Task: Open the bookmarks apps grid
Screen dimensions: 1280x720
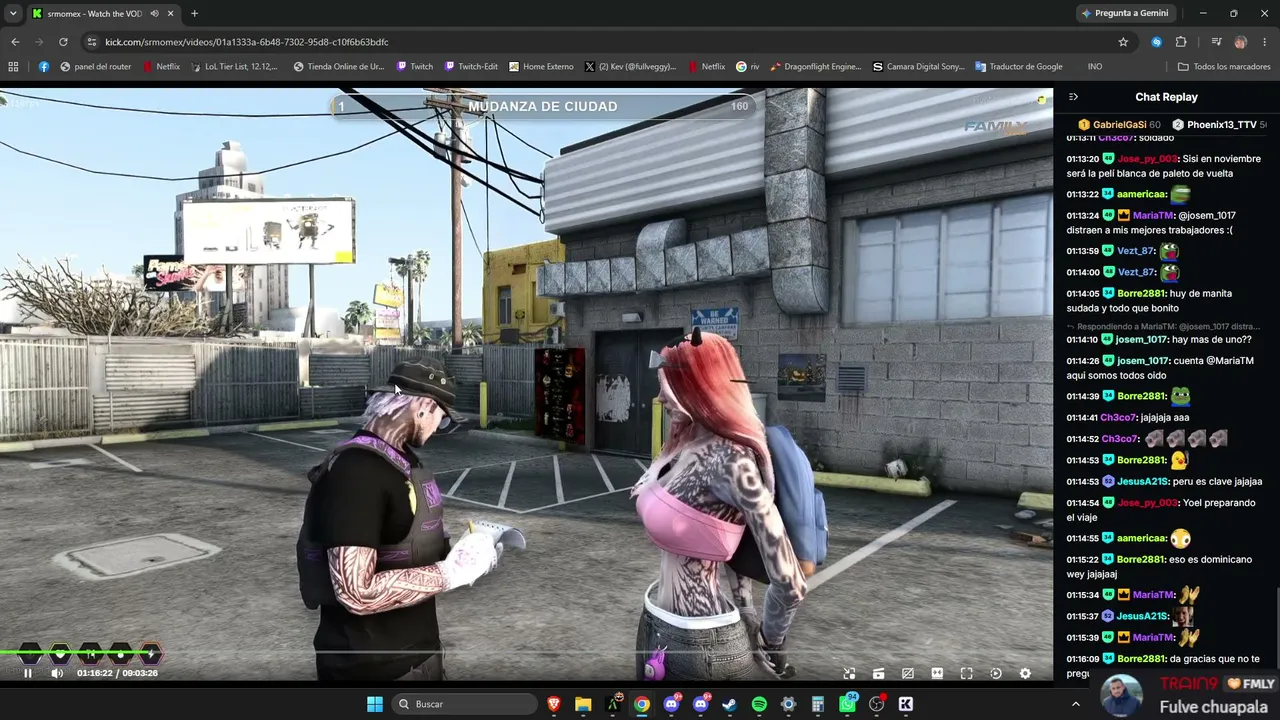Action: pyautogui.click(x=13, y=67)
